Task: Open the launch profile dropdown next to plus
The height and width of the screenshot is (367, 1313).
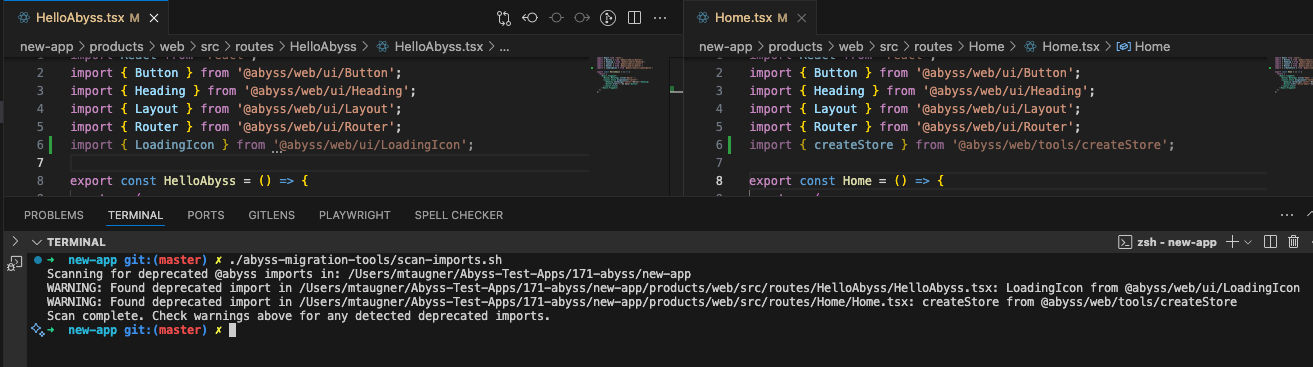Action: (1249, 242)
